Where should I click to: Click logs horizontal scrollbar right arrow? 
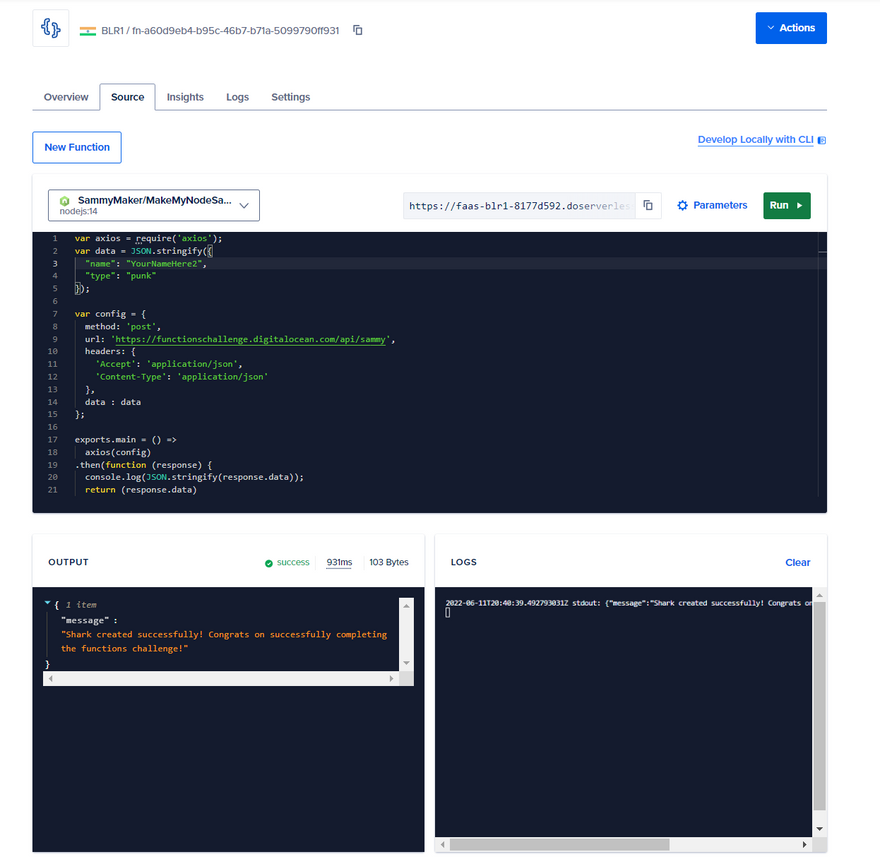coord(804,844)
